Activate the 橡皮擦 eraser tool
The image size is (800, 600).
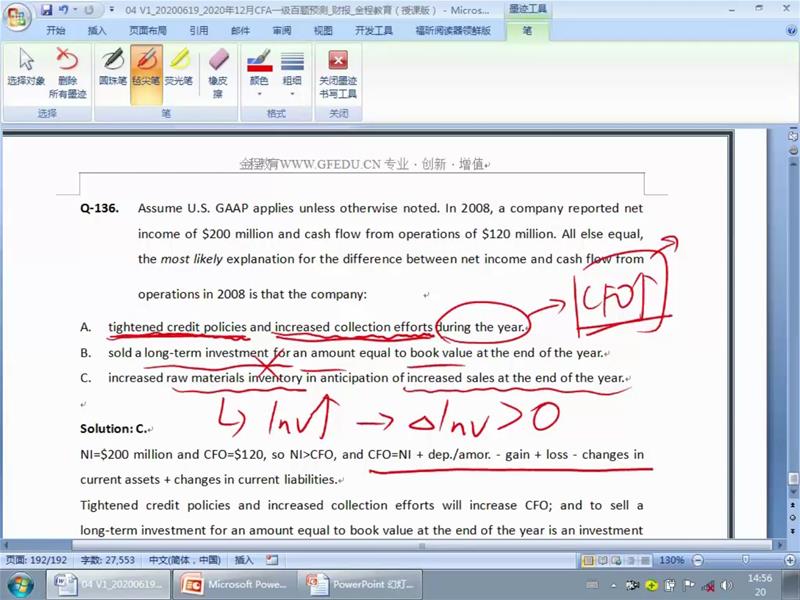(x=217, y=72)
